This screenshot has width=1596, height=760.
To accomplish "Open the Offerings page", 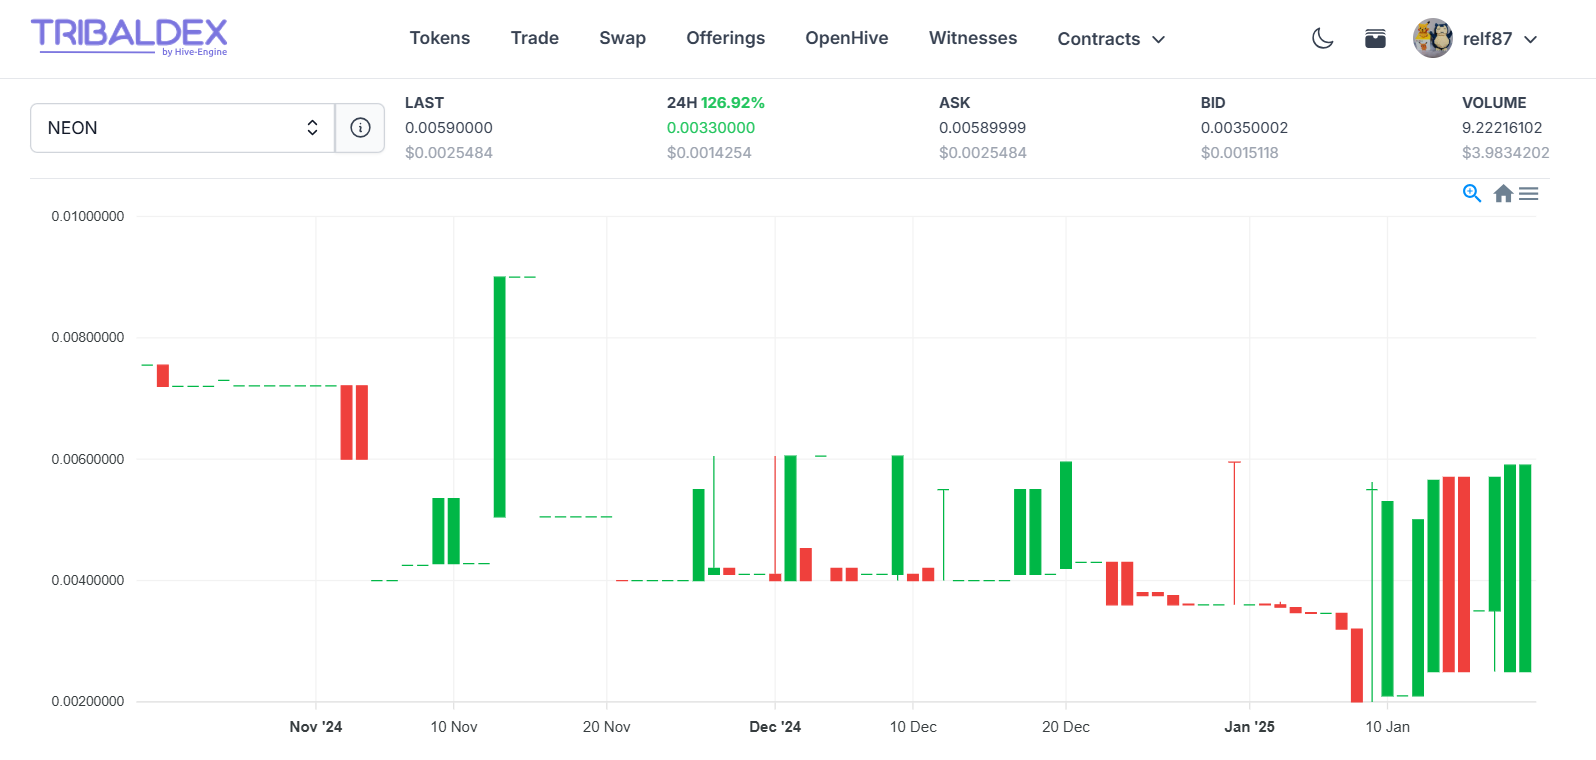I will click(x=725, y=38).
